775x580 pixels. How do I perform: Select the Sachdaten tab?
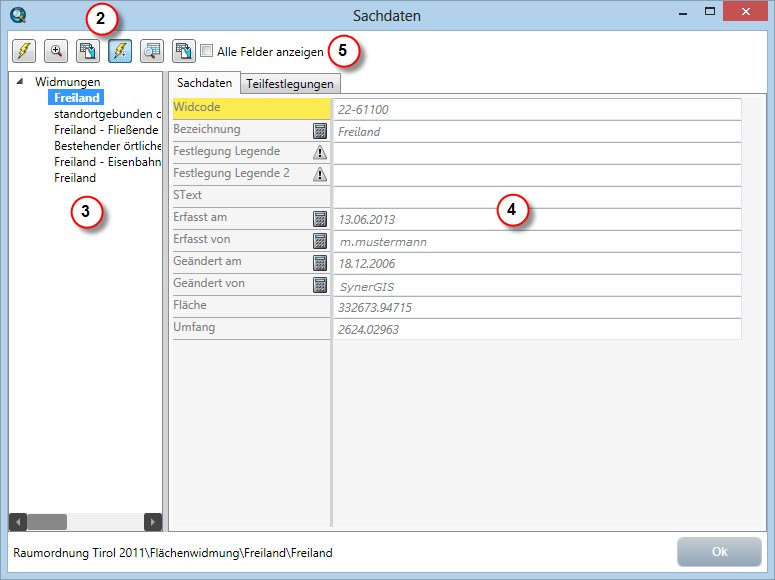(x=204, y=83)
